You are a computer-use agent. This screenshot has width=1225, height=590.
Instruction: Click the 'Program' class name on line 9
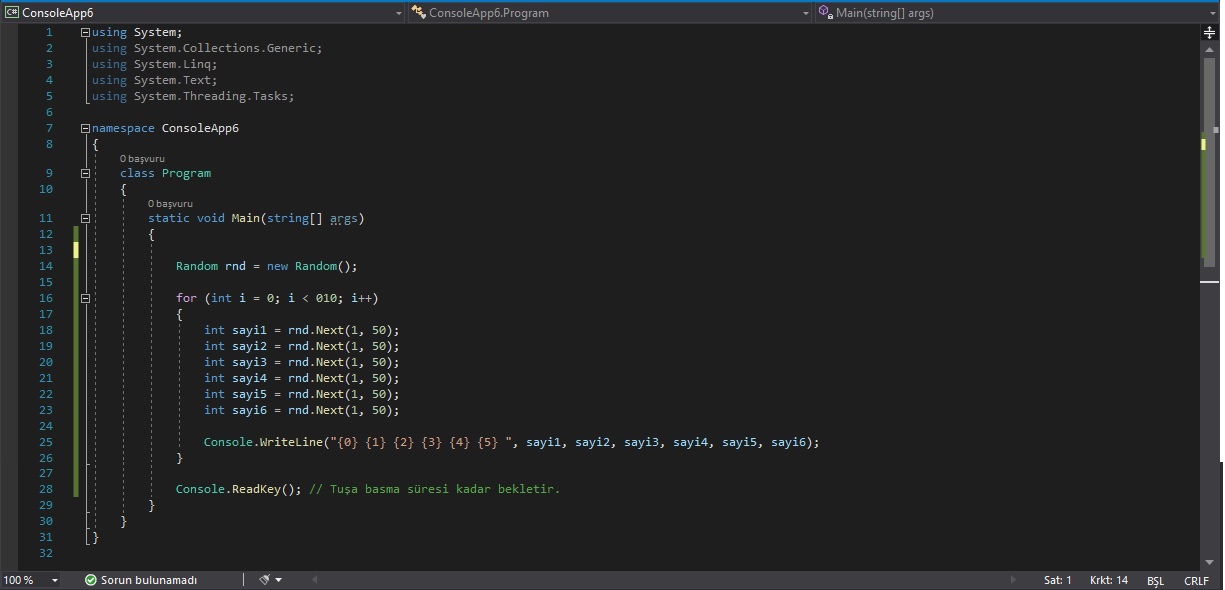186,173
